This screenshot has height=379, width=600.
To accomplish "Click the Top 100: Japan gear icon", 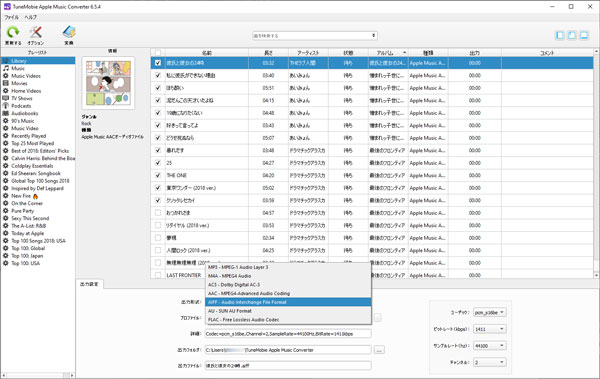I will (x=5, y=256).
